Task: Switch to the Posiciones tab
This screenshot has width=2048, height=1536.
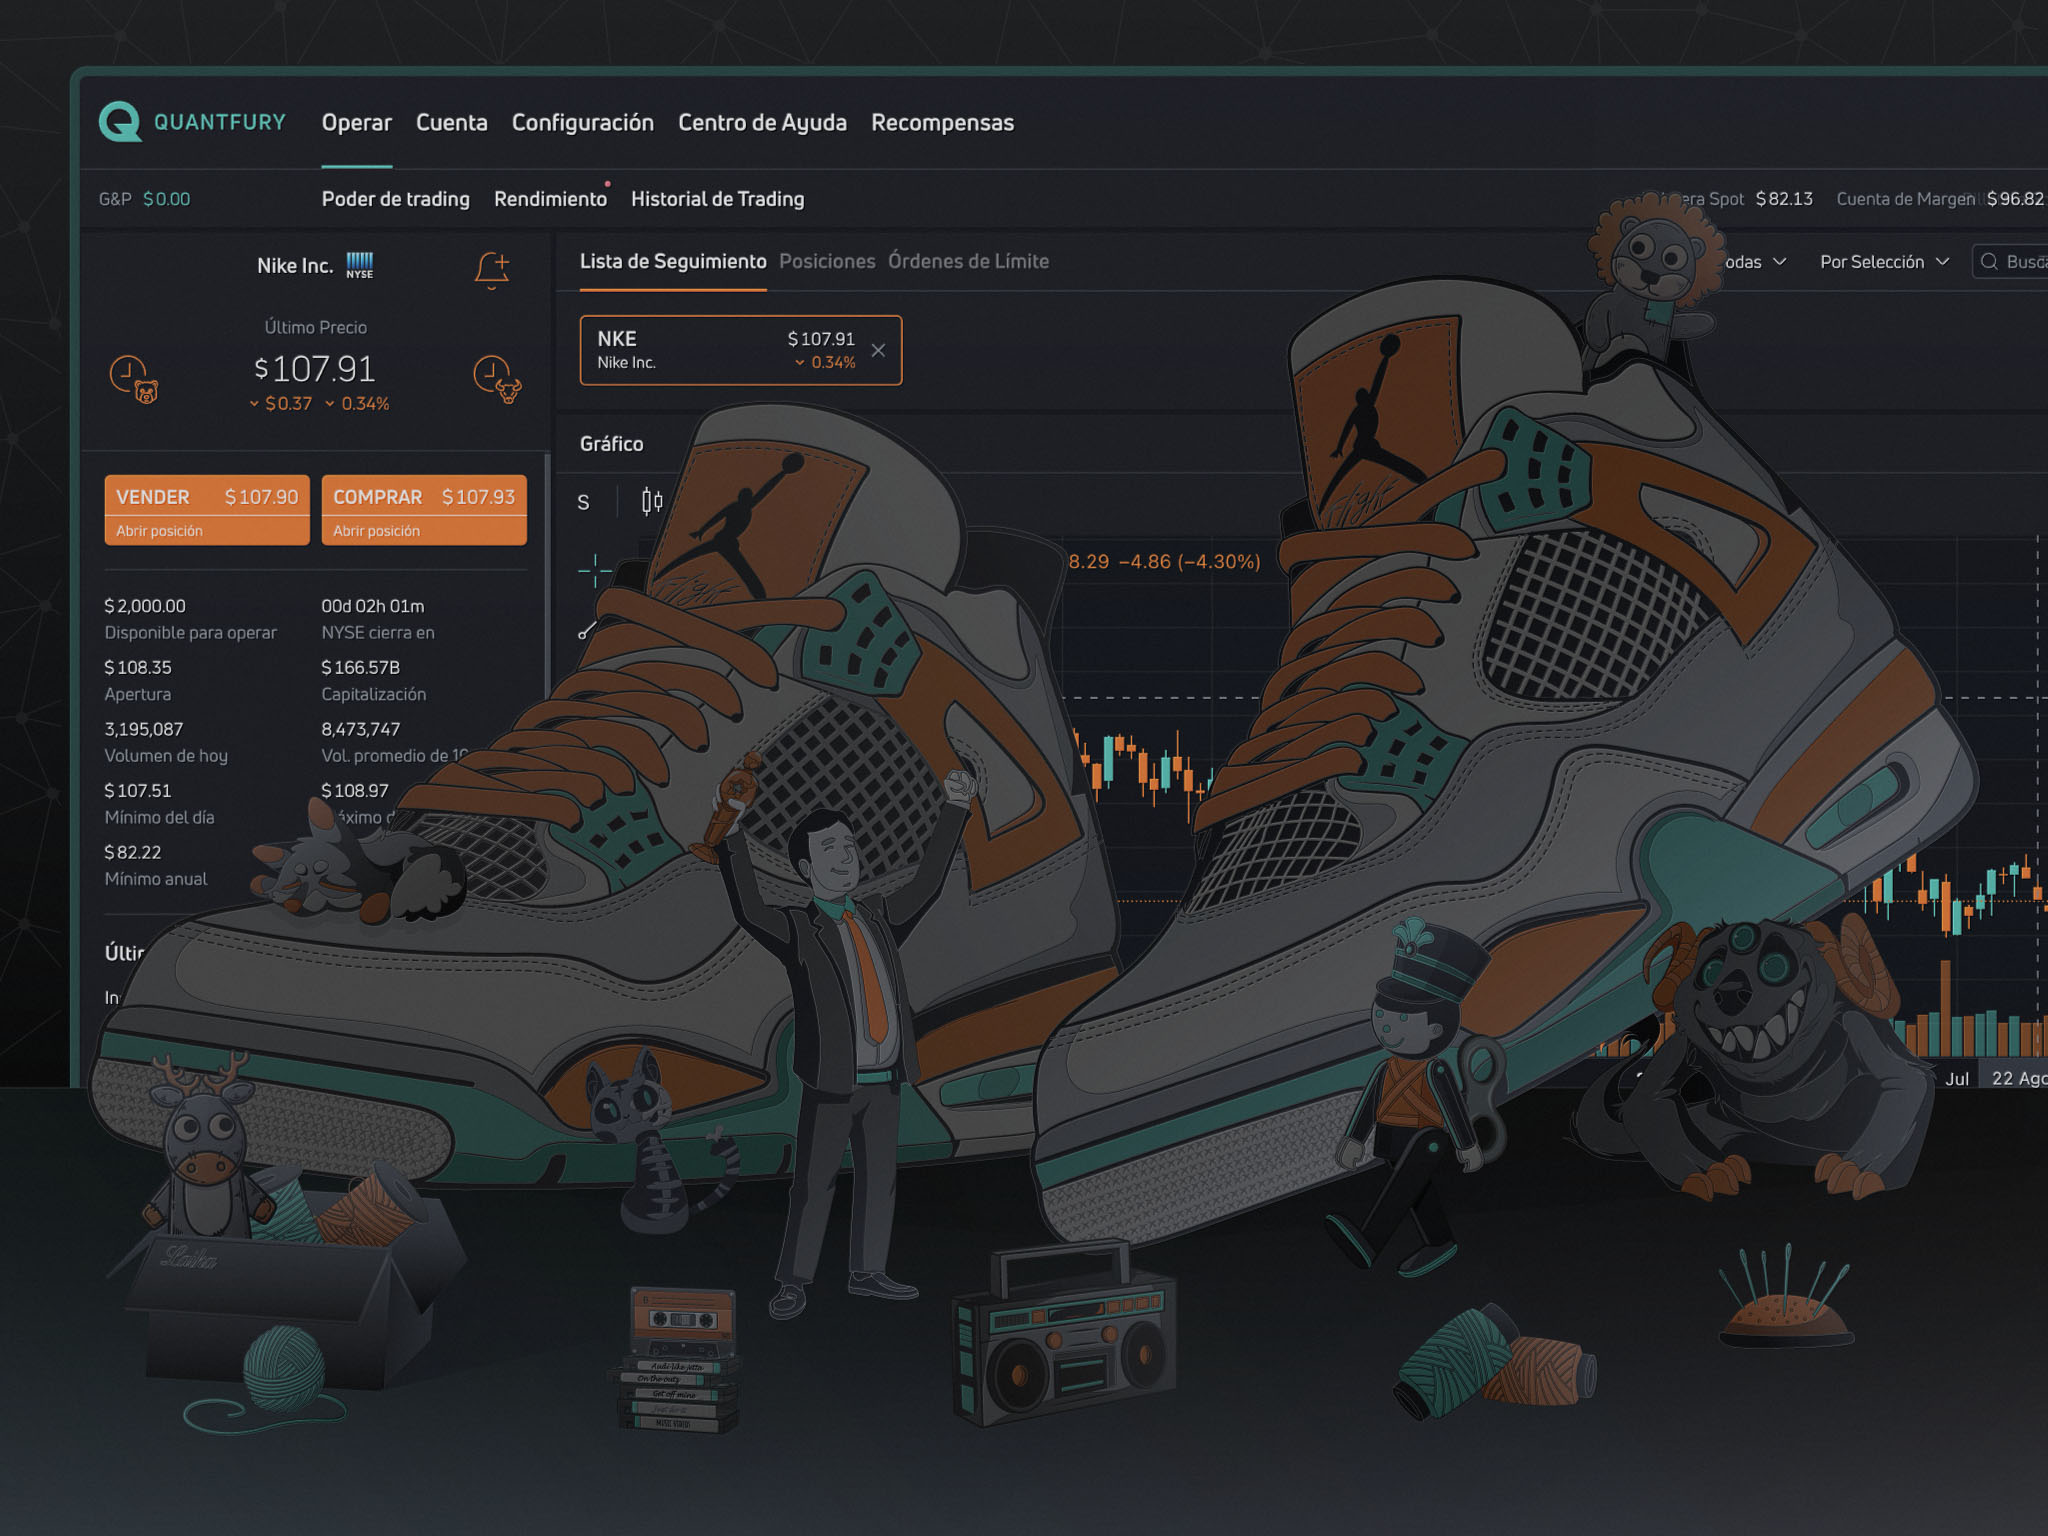Action: [x=828, y=261]
